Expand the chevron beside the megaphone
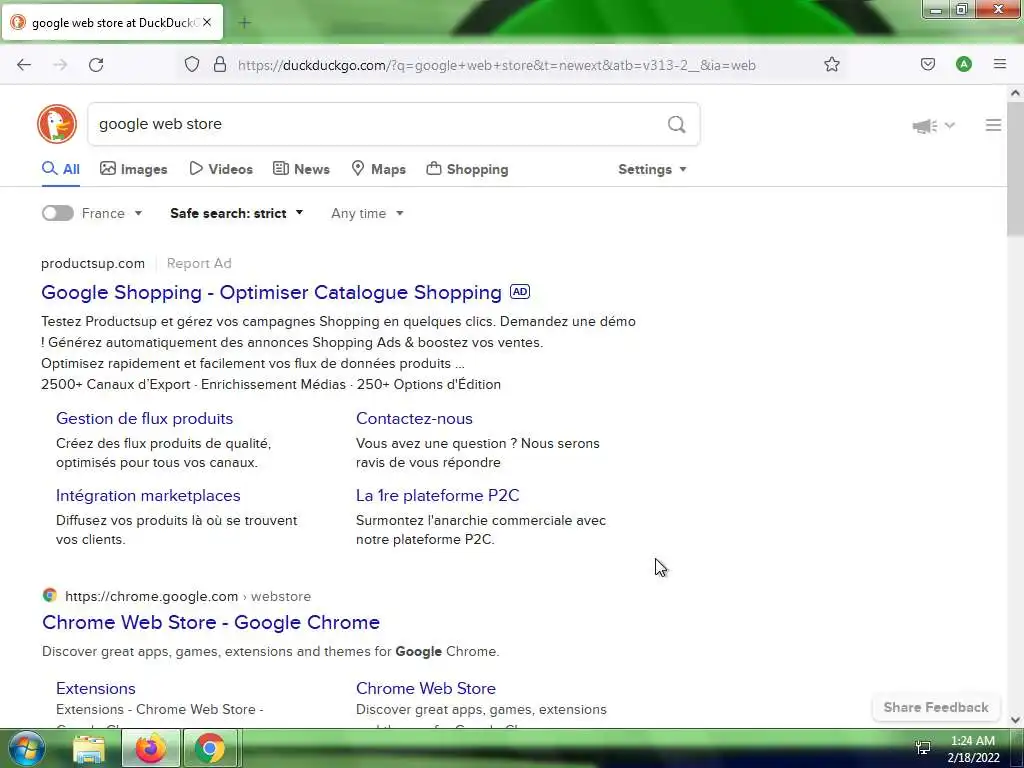Screen dimensions: 1024x768 [x=950, y=125]
